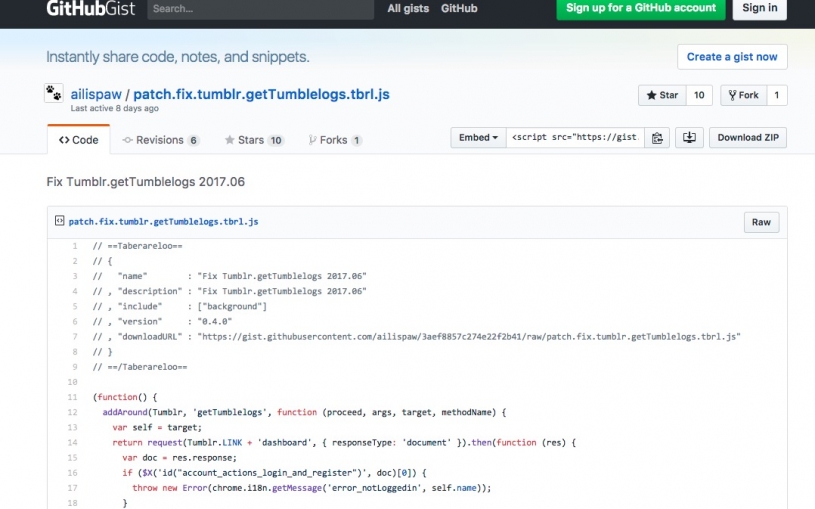
Task: Star this gist
Action: [x=662, y=95]
